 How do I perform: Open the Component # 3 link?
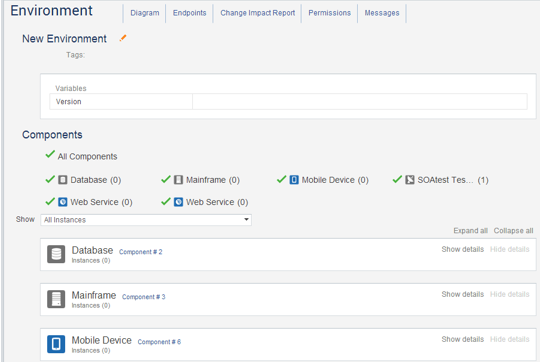(x=144, y=297)
